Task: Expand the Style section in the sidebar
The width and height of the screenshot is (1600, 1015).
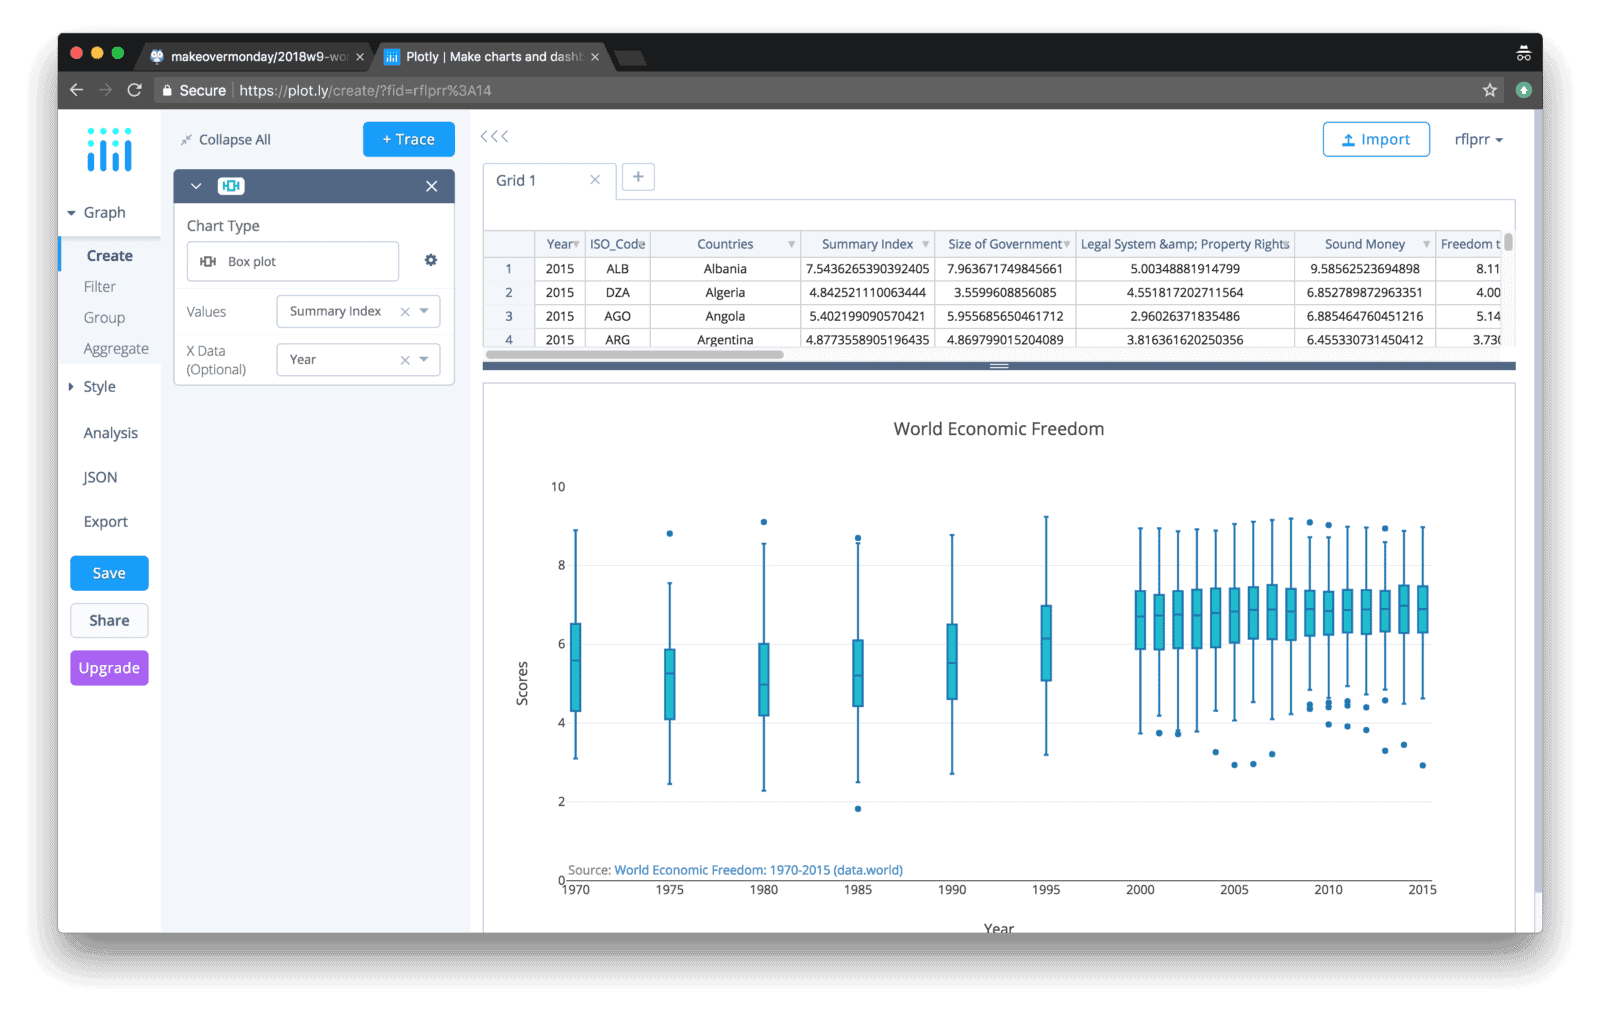Action: [97, 386]
